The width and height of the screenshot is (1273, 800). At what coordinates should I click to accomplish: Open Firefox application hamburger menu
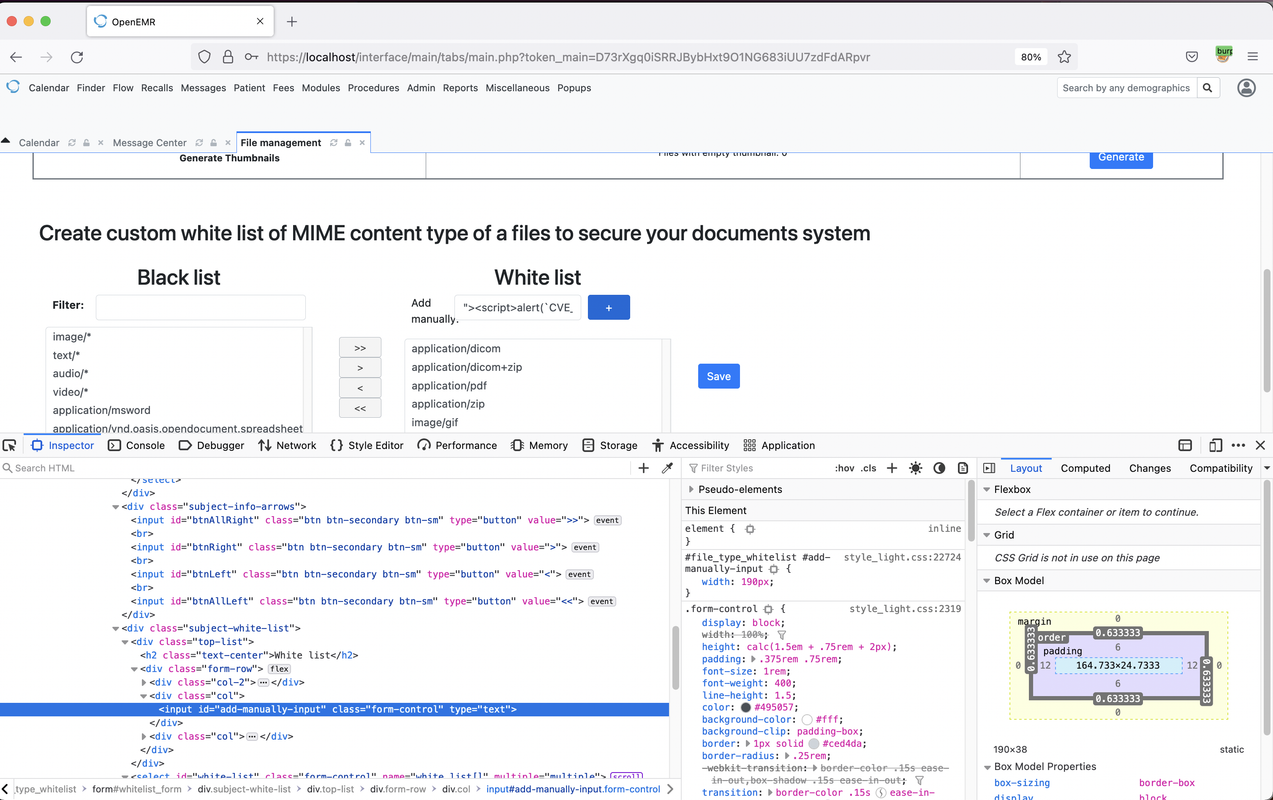1252,57
